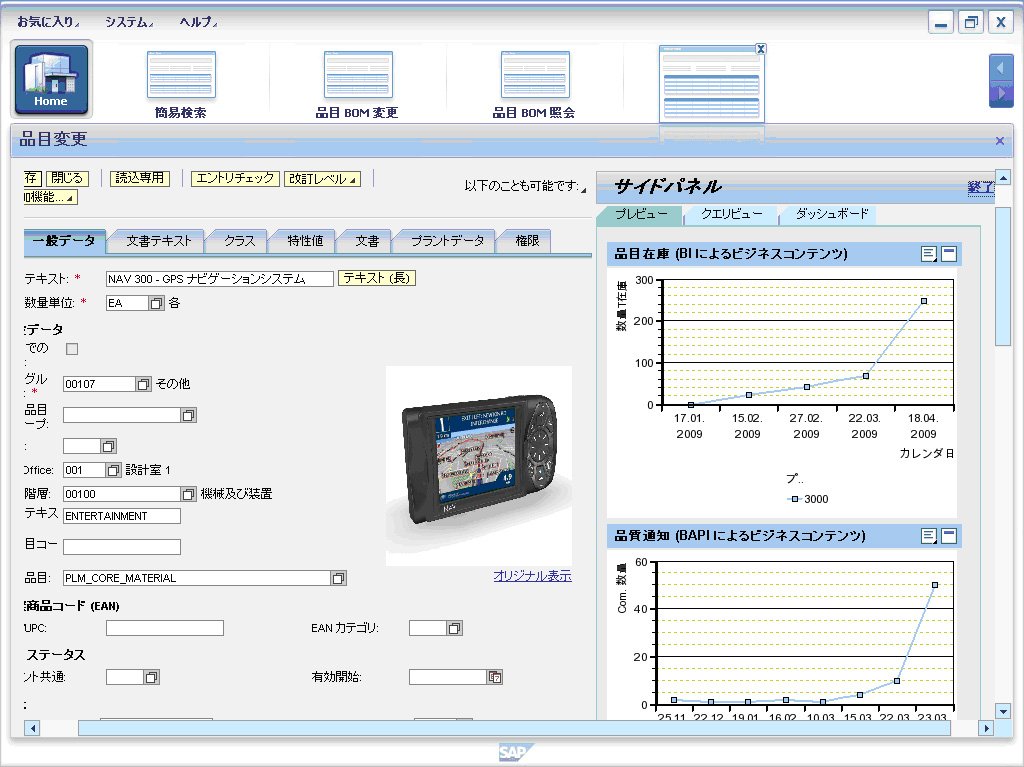This screenshot has width=1024, height=767.
Task: Click the 閉じる button
Action: coord(67,178)
